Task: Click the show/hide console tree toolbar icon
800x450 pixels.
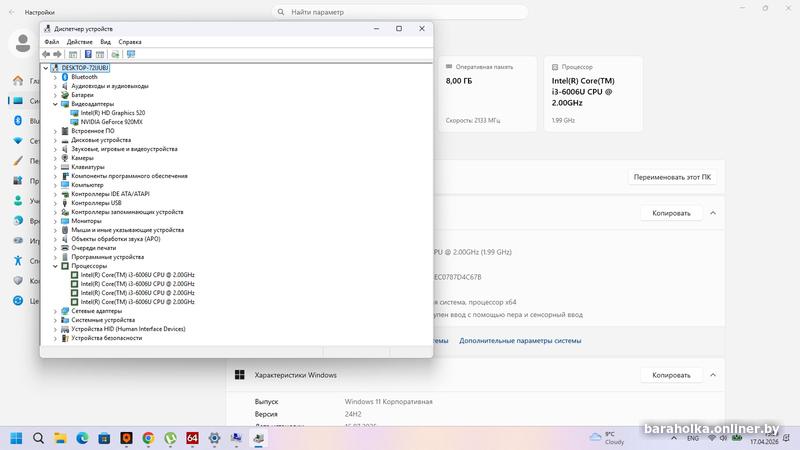Action: (73, 54)
